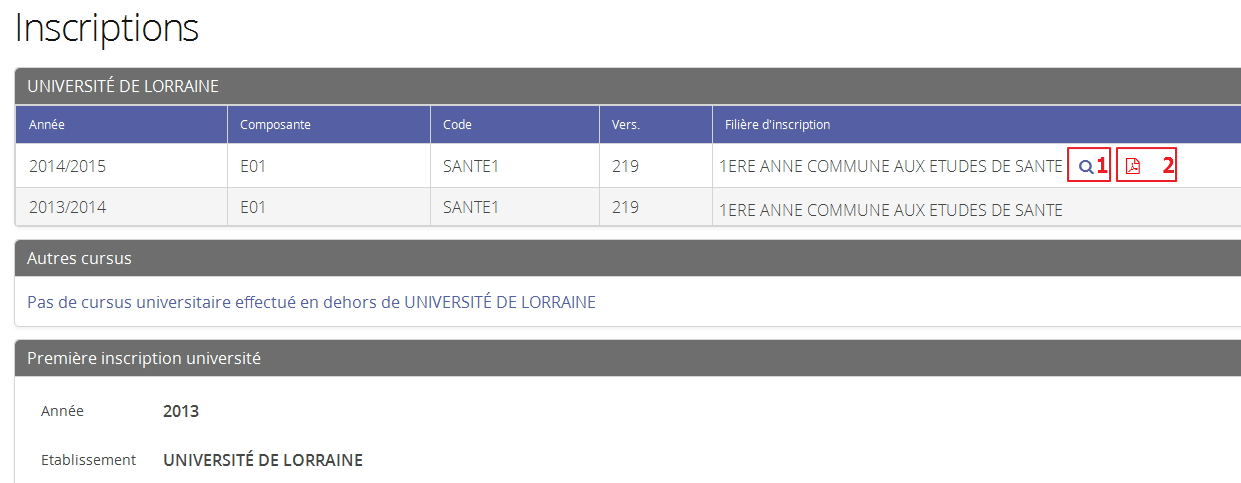Click the Première inscription université panel header
This screenshot has width=1241, height=483.
pos(144,358)
